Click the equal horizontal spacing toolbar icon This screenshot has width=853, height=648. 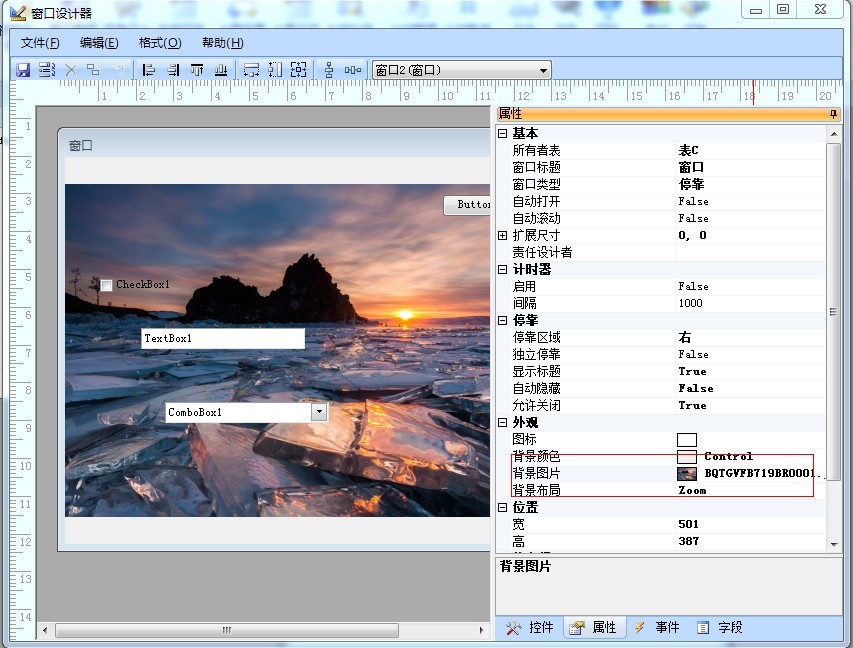353,70
